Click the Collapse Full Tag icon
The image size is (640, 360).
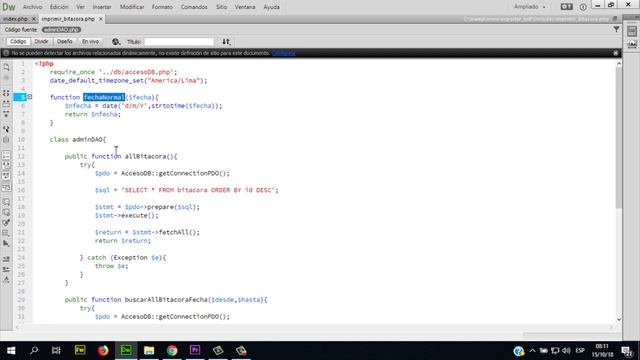point(6,93)
